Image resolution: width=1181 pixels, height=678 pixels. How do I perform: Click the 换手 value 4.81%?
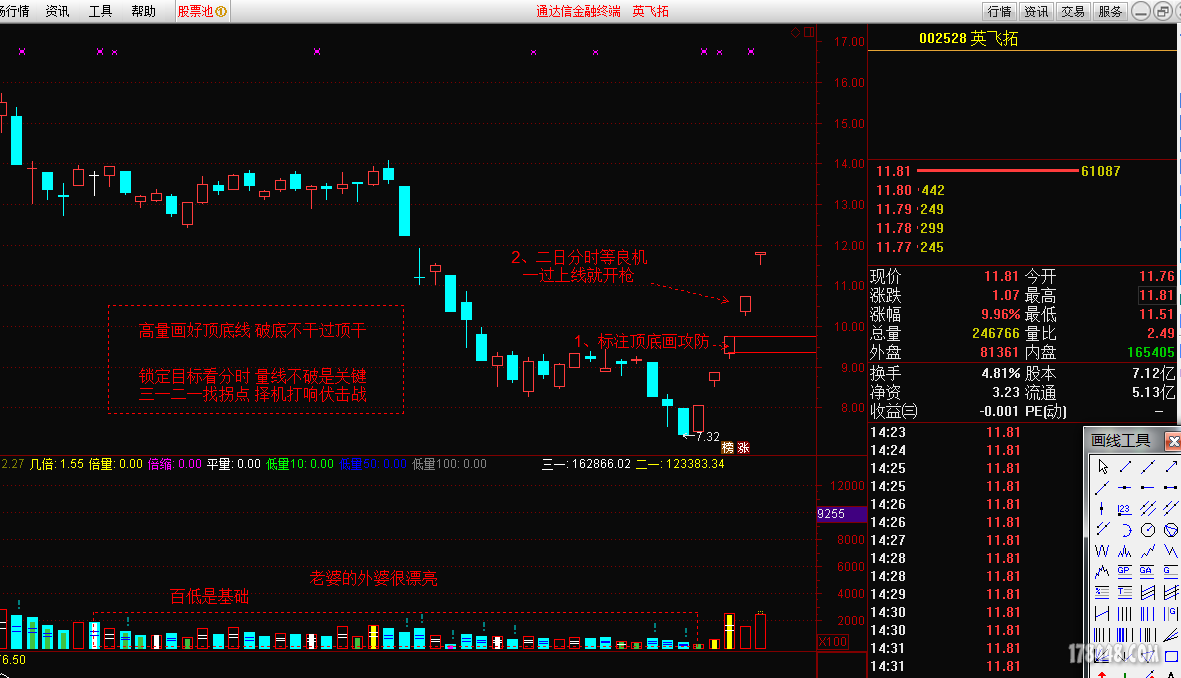click(x=1000, y=373)
